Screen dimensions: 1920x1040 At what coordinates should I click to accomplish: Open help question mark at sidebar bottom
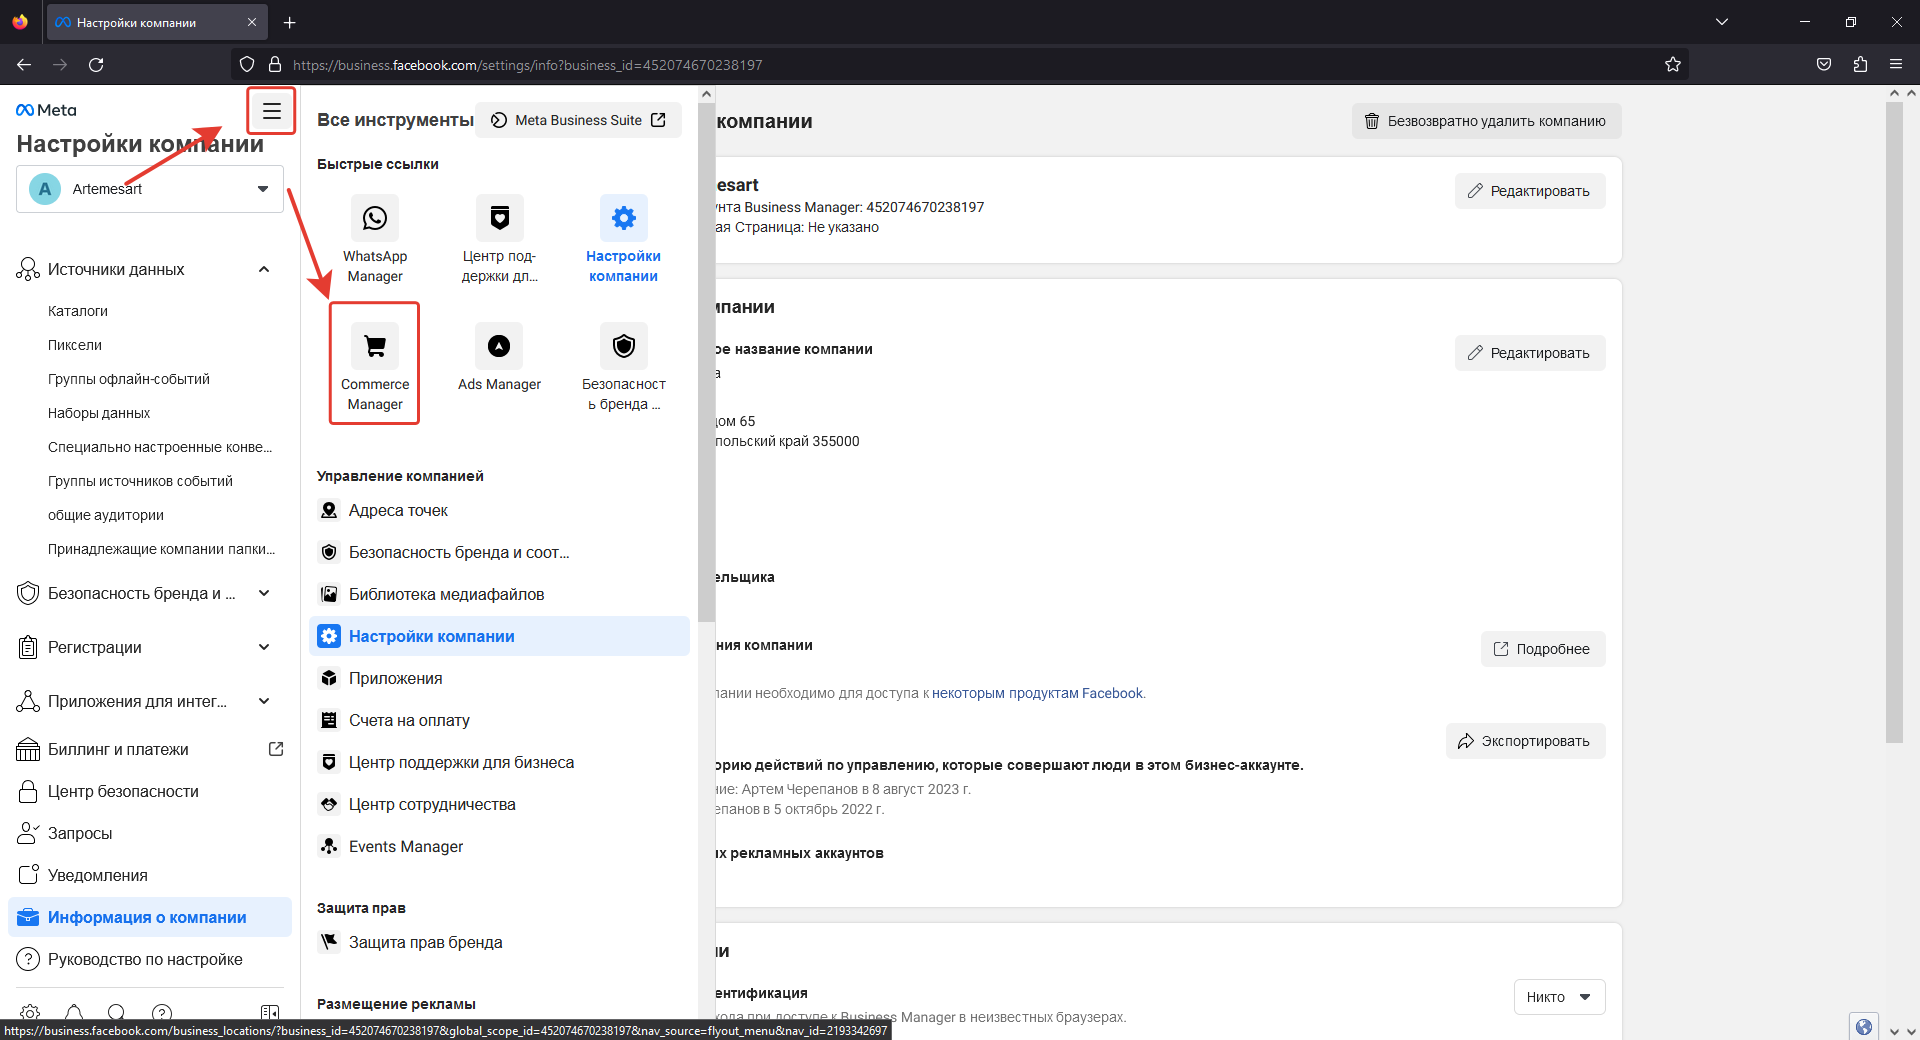[x=162, y=1012]
